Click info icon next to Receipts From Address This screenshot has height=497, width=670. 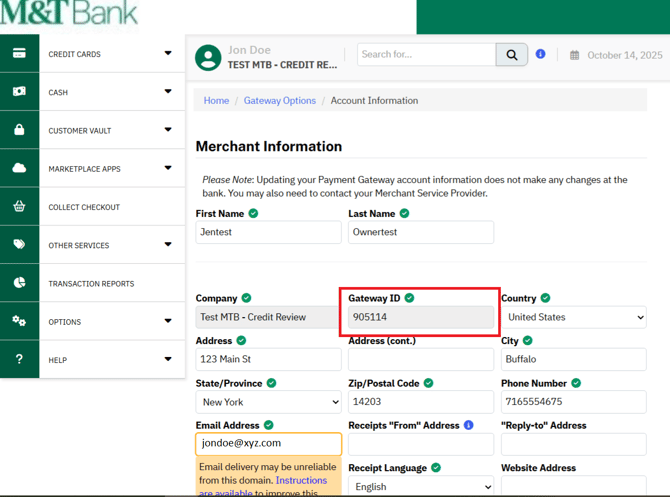[468, 425]
